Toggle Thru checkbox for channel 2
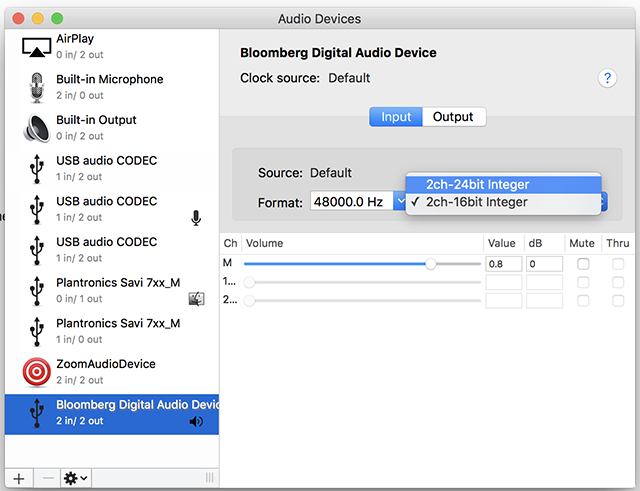Image resolution: width=640 pixels, height=491 pixels. pos(618,301)
